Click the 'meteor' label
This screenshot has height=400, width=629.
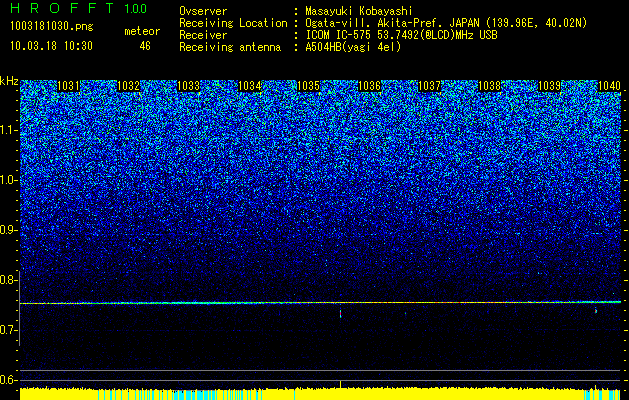pos(142,31)
